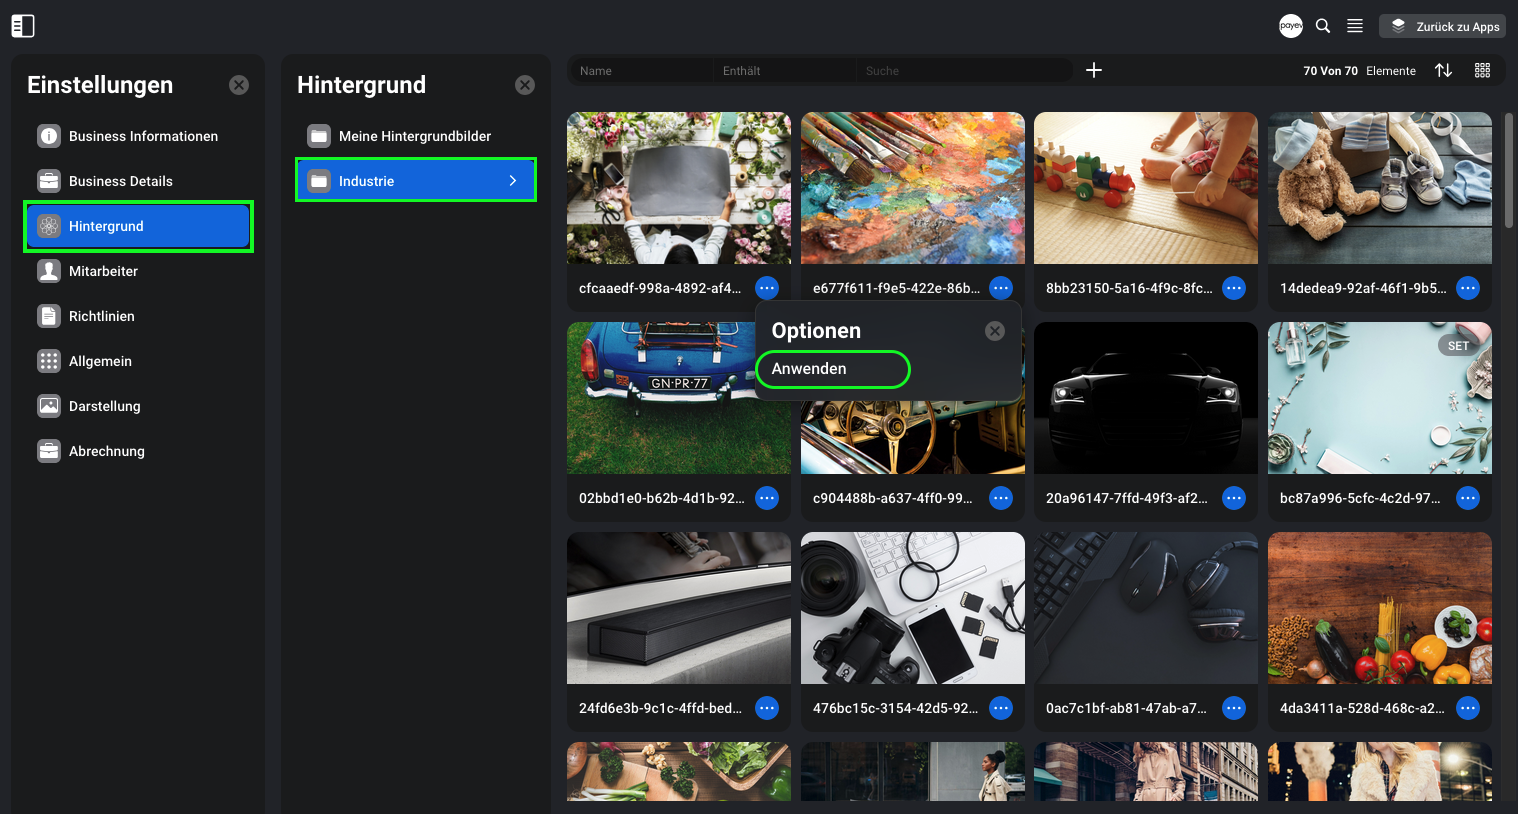The height and width of the screenshot is (814, 1518).
Task: Open options for image 14dedea9-92af-46f1
Action: (1468, 288)
